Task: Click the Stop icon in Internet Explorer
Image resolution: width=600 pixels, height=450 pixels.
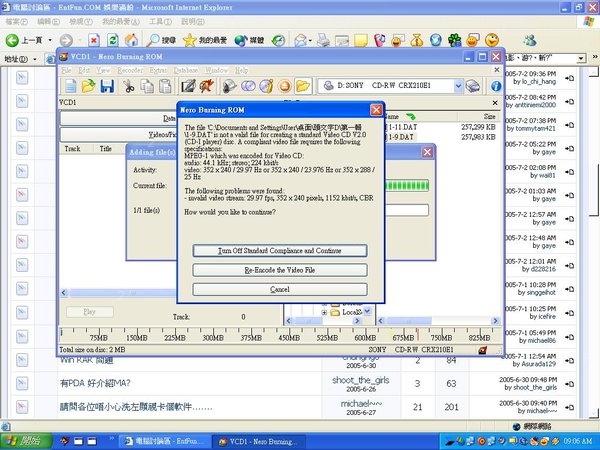Action: pyautogui.click(x=94, y=40)
